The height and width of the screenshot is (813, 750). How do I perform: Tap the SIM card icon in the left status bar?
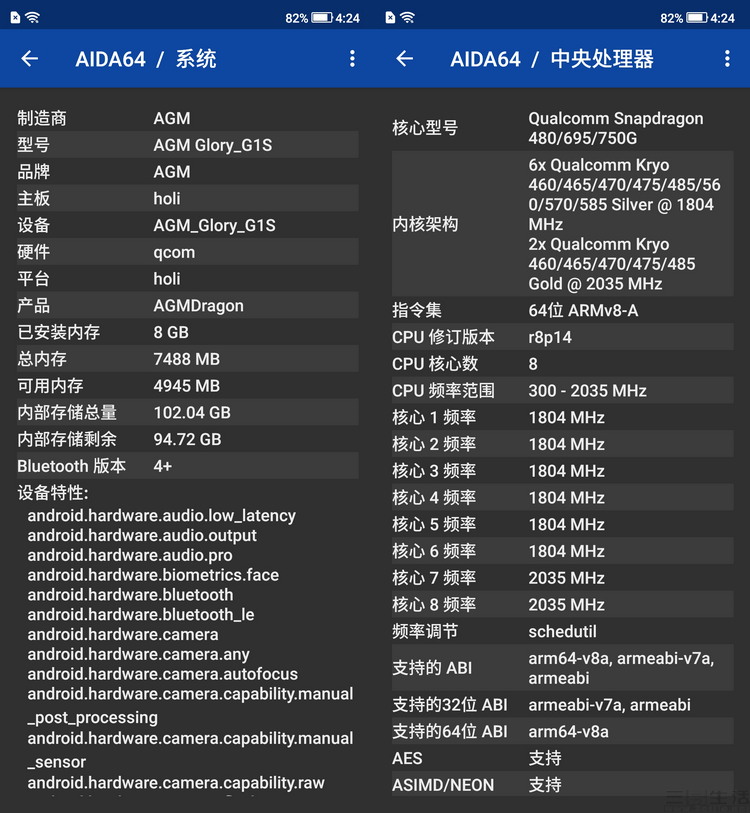pyautogui.click(x=16, y=18)
